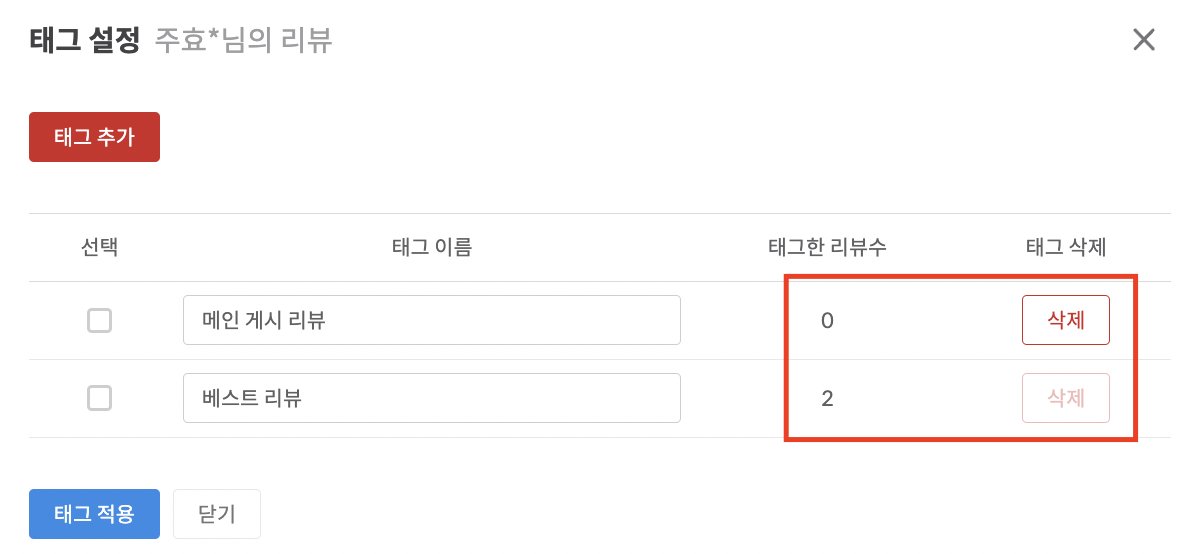
Task: Click the 태그한 리뷰수 column header
Action: pos(826,247)
